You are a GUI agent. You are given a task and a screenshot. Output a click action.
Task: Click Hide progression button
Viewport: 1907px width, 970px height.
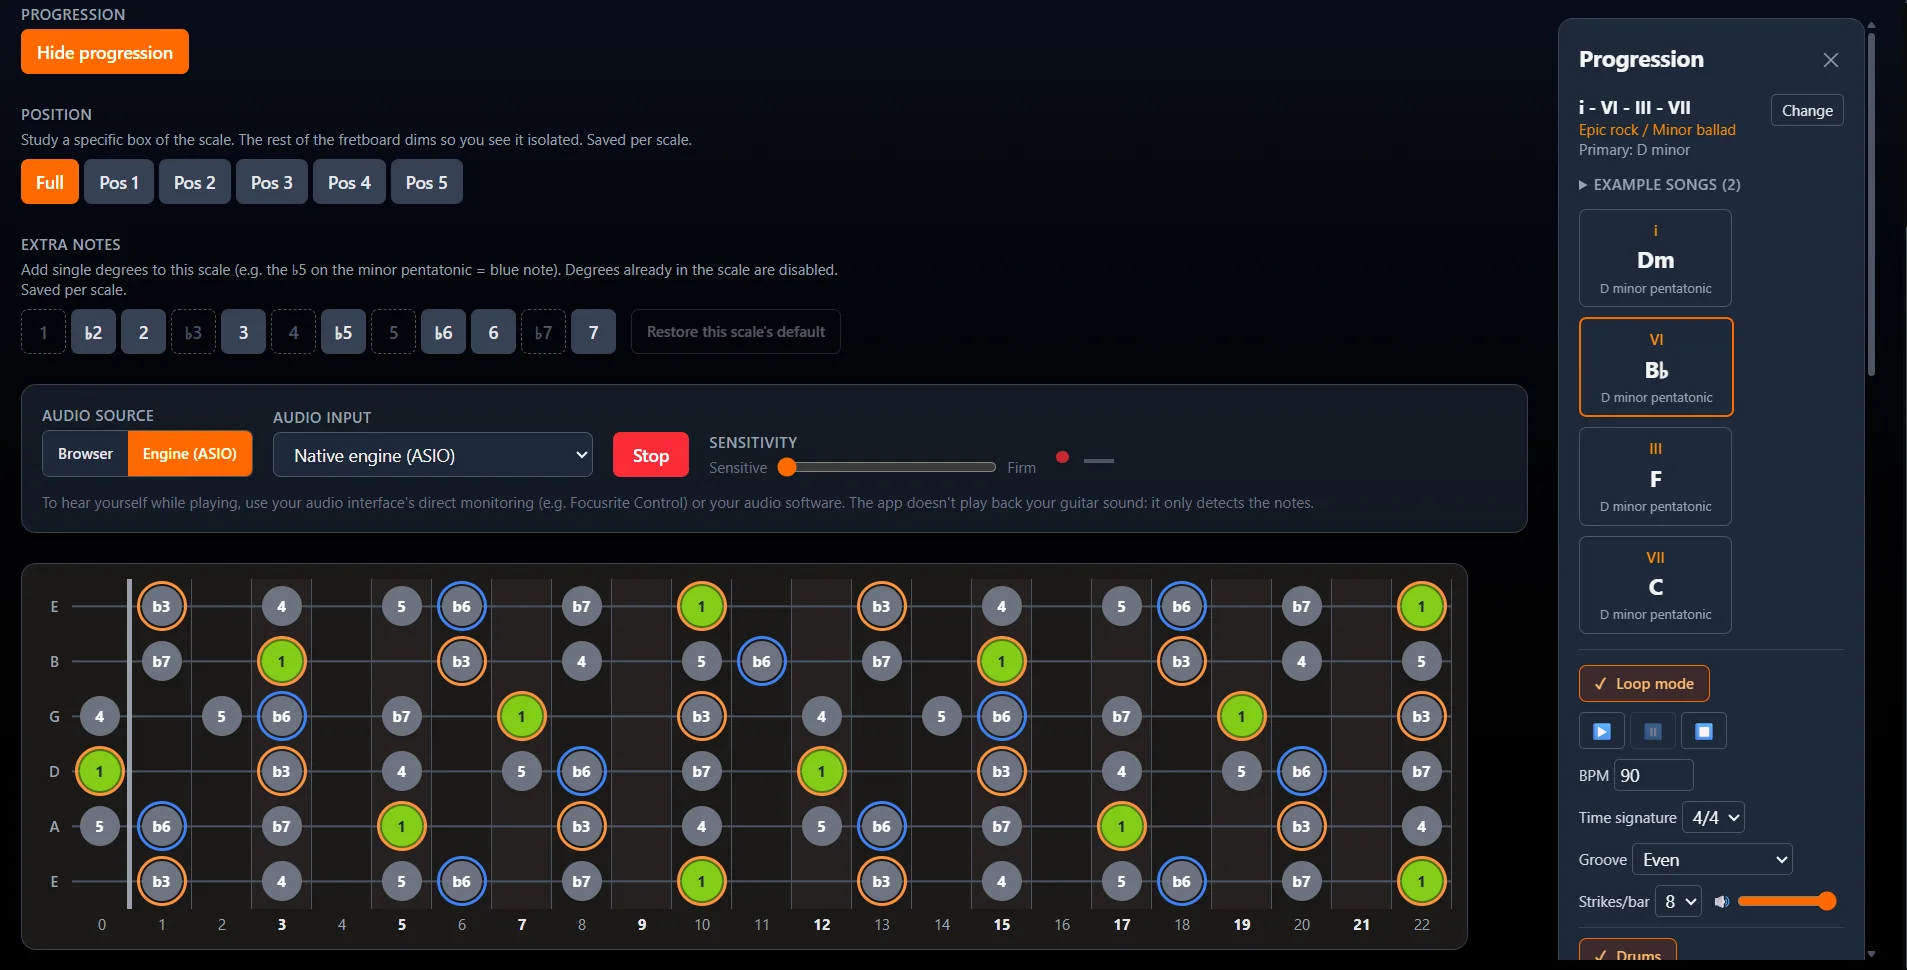105,52
